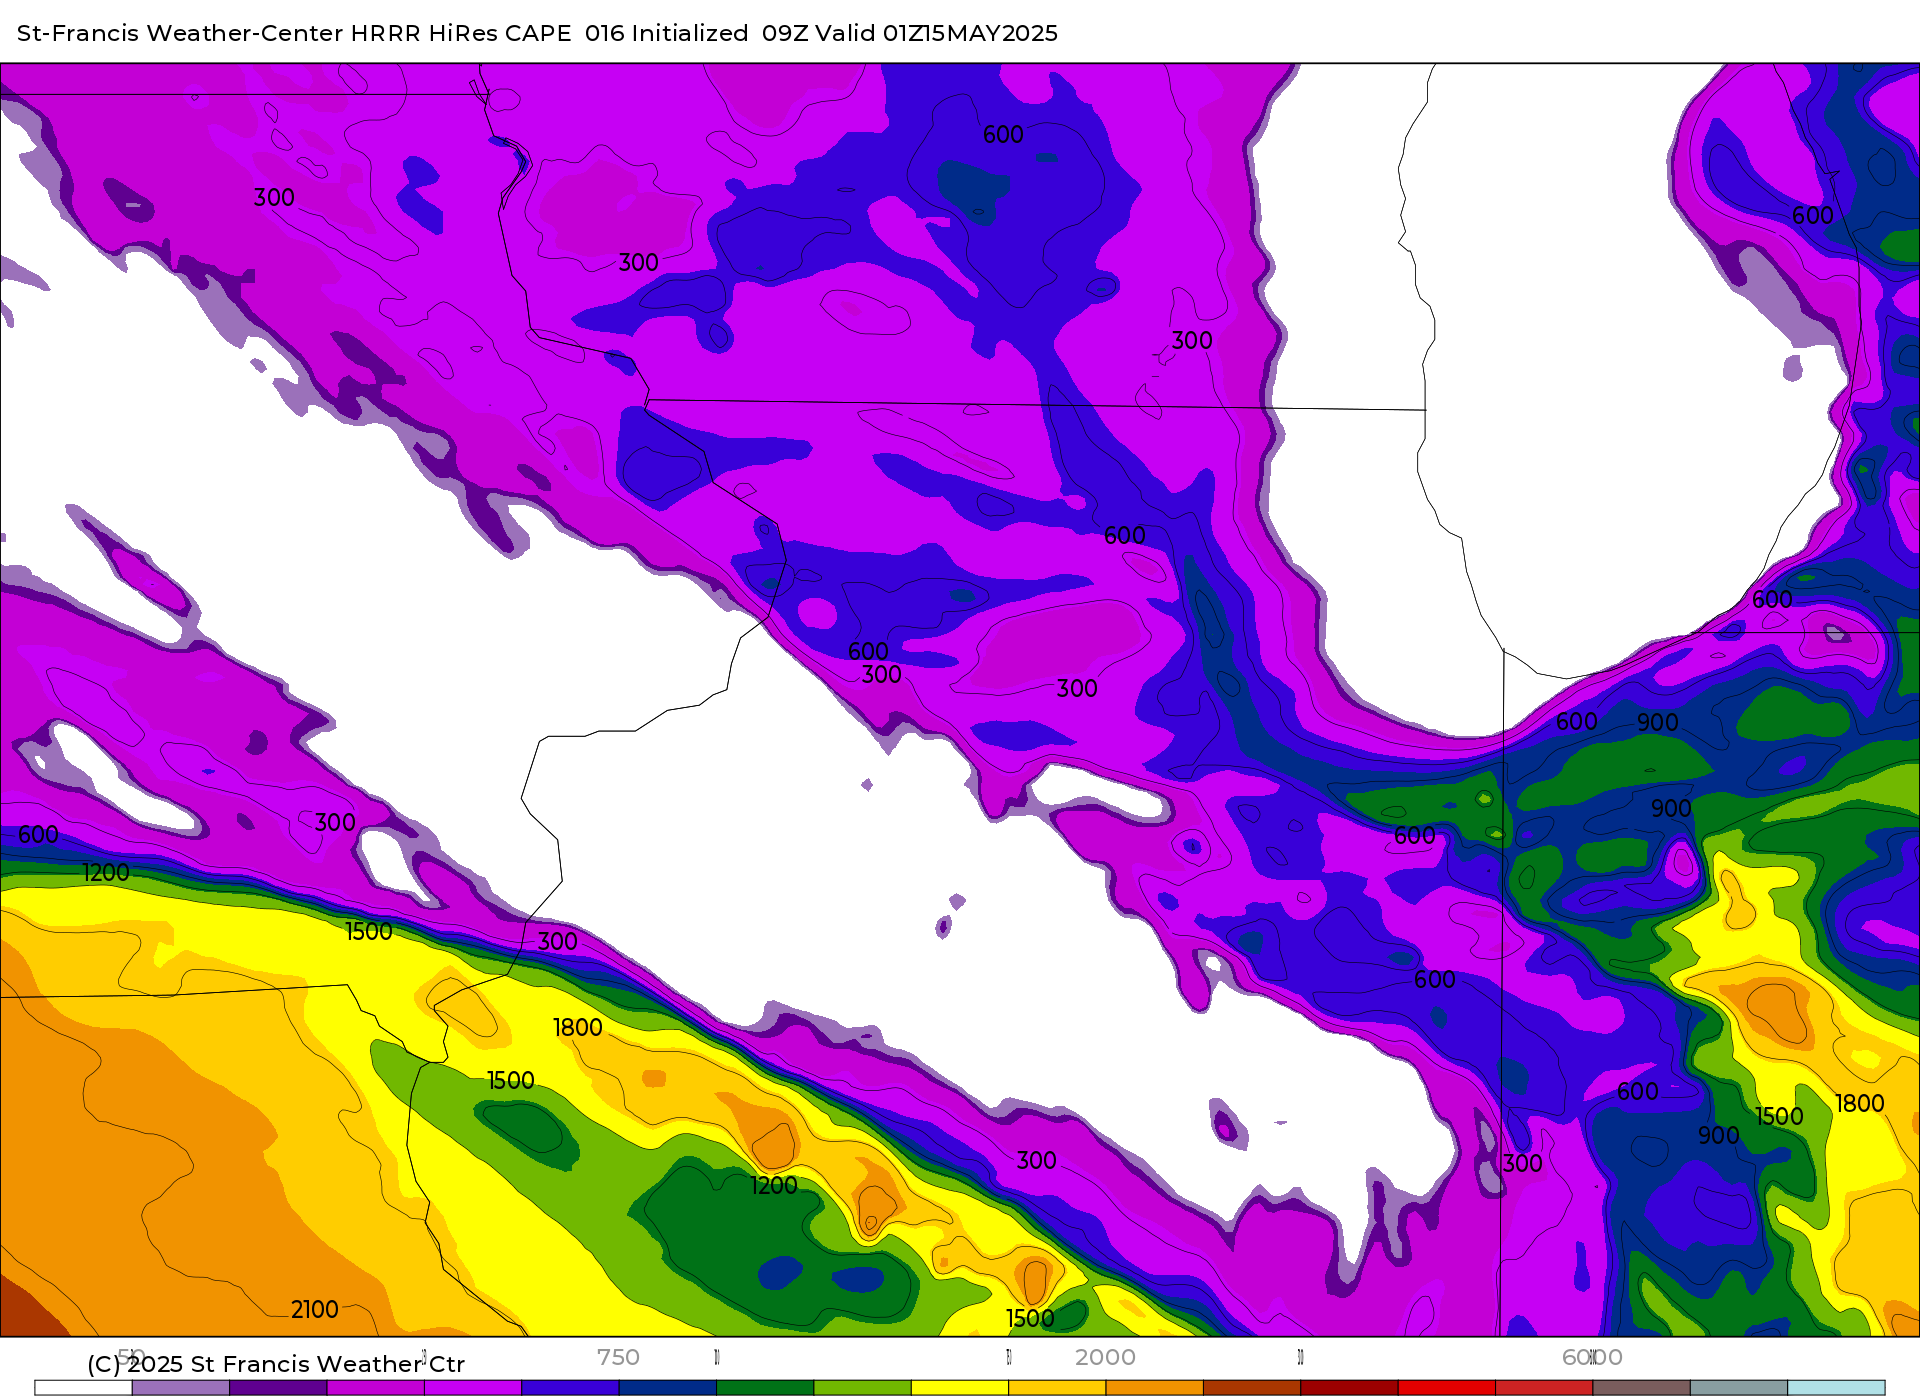The height and width of the screenshot is (1400, 1920).
Task: Click the lavender legend color block
Action: pos(181,1388)
